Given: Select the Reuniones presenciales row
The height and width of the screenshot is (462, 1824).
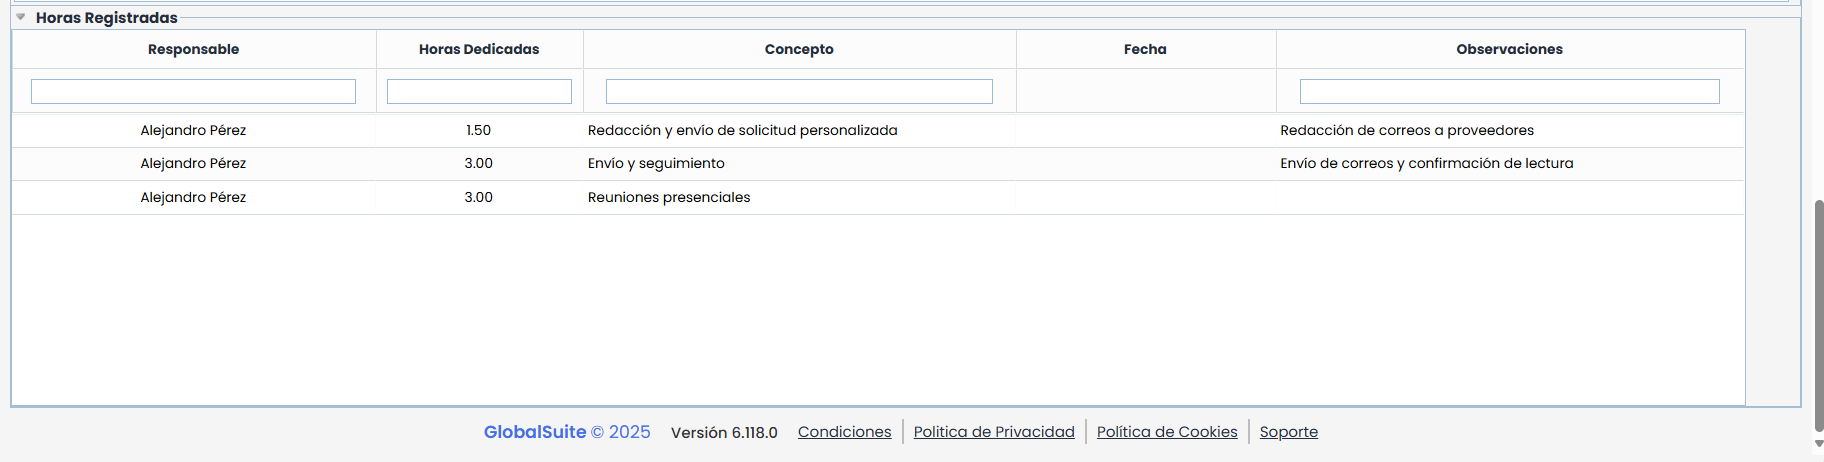Looking at the screenshot, I should coord(669,197).
